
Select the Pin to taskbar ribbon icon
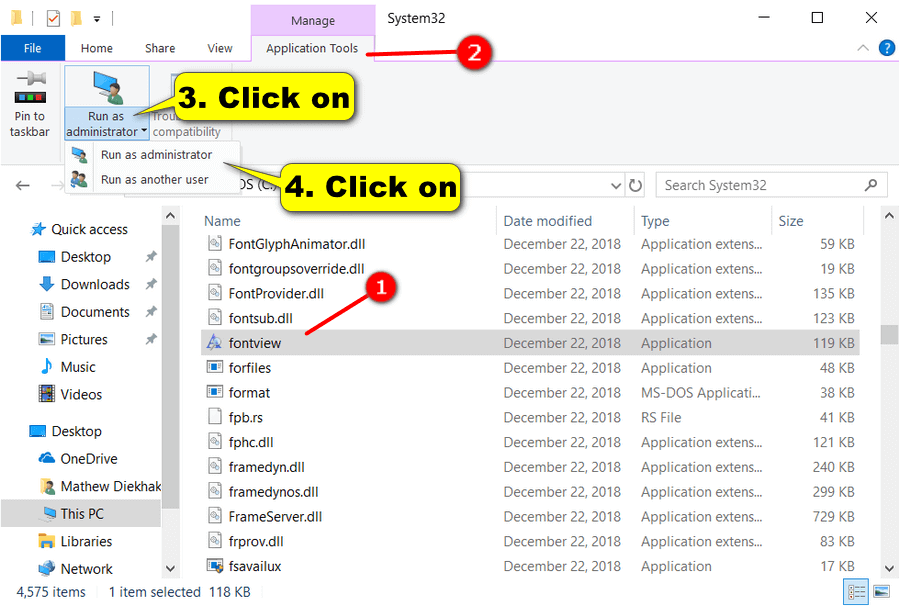29,105
